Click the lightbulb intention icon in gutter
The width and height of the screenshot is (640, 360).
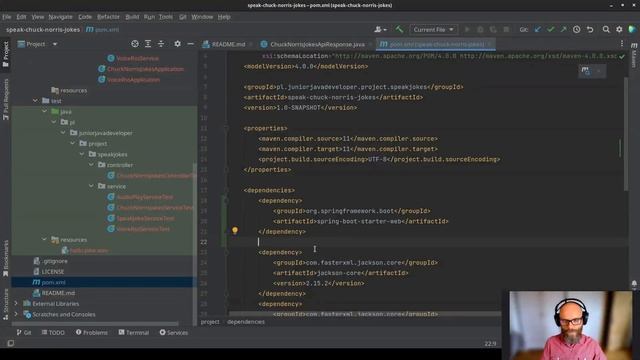[x=235, y=231]
